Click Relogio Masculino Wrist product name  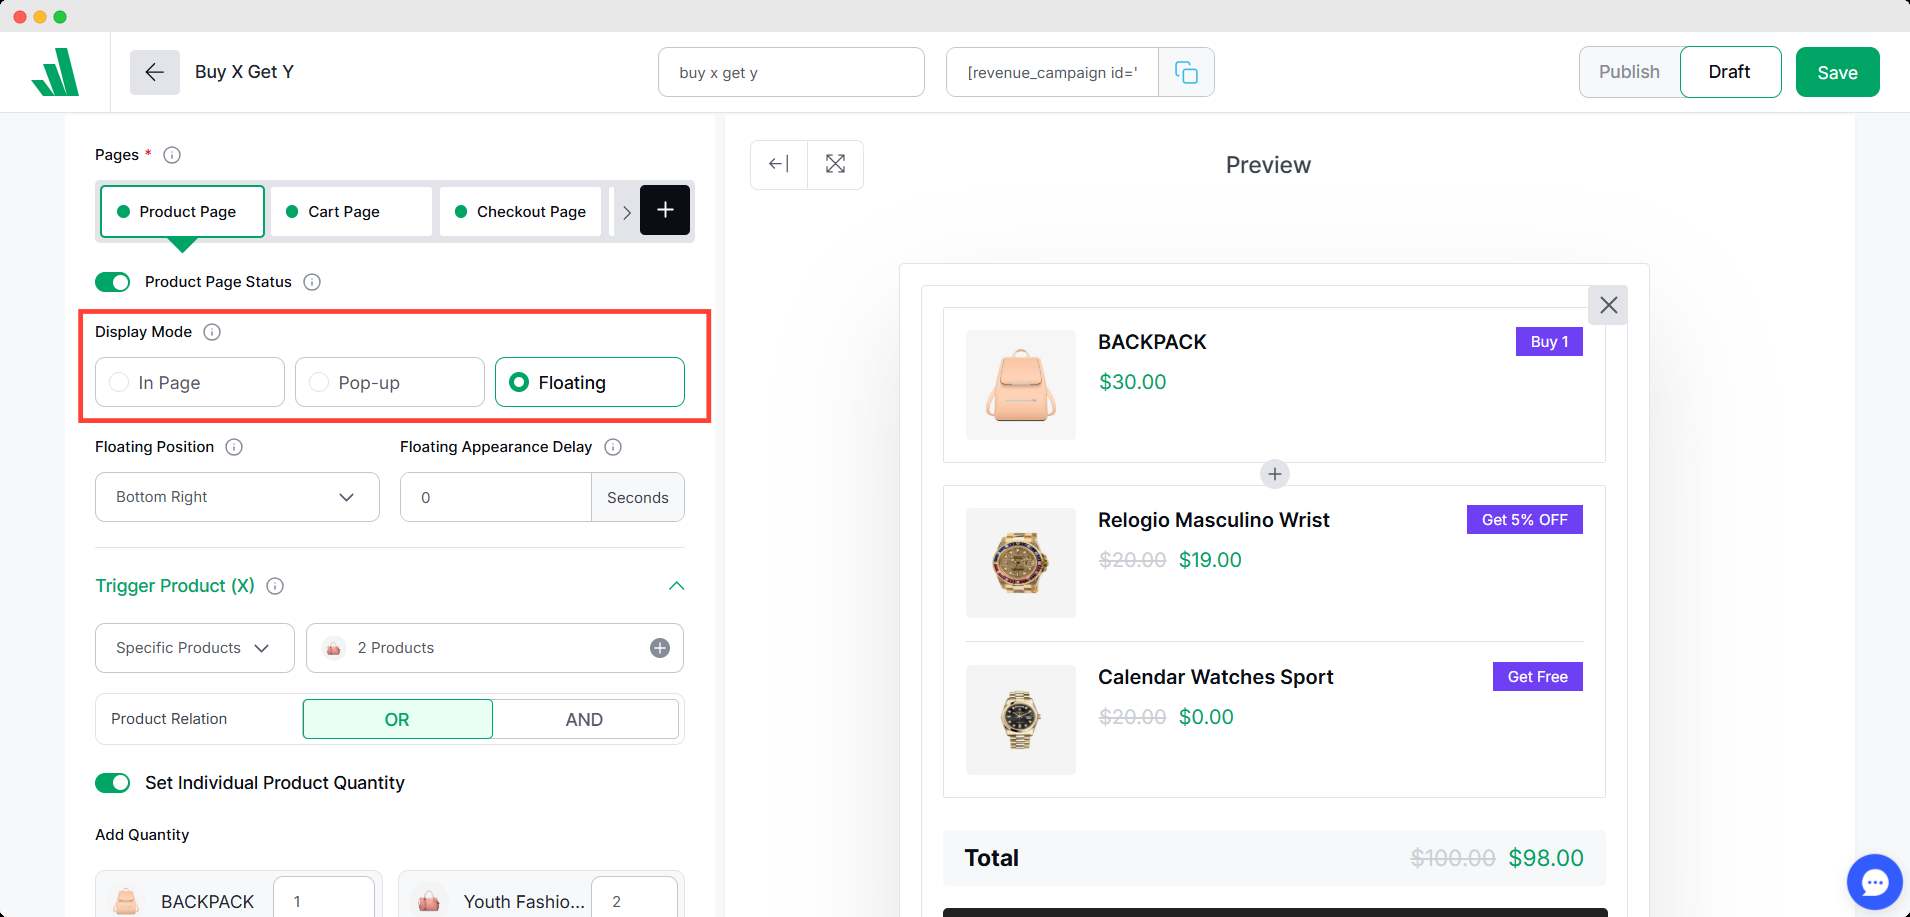click(x=1213, y=520)
